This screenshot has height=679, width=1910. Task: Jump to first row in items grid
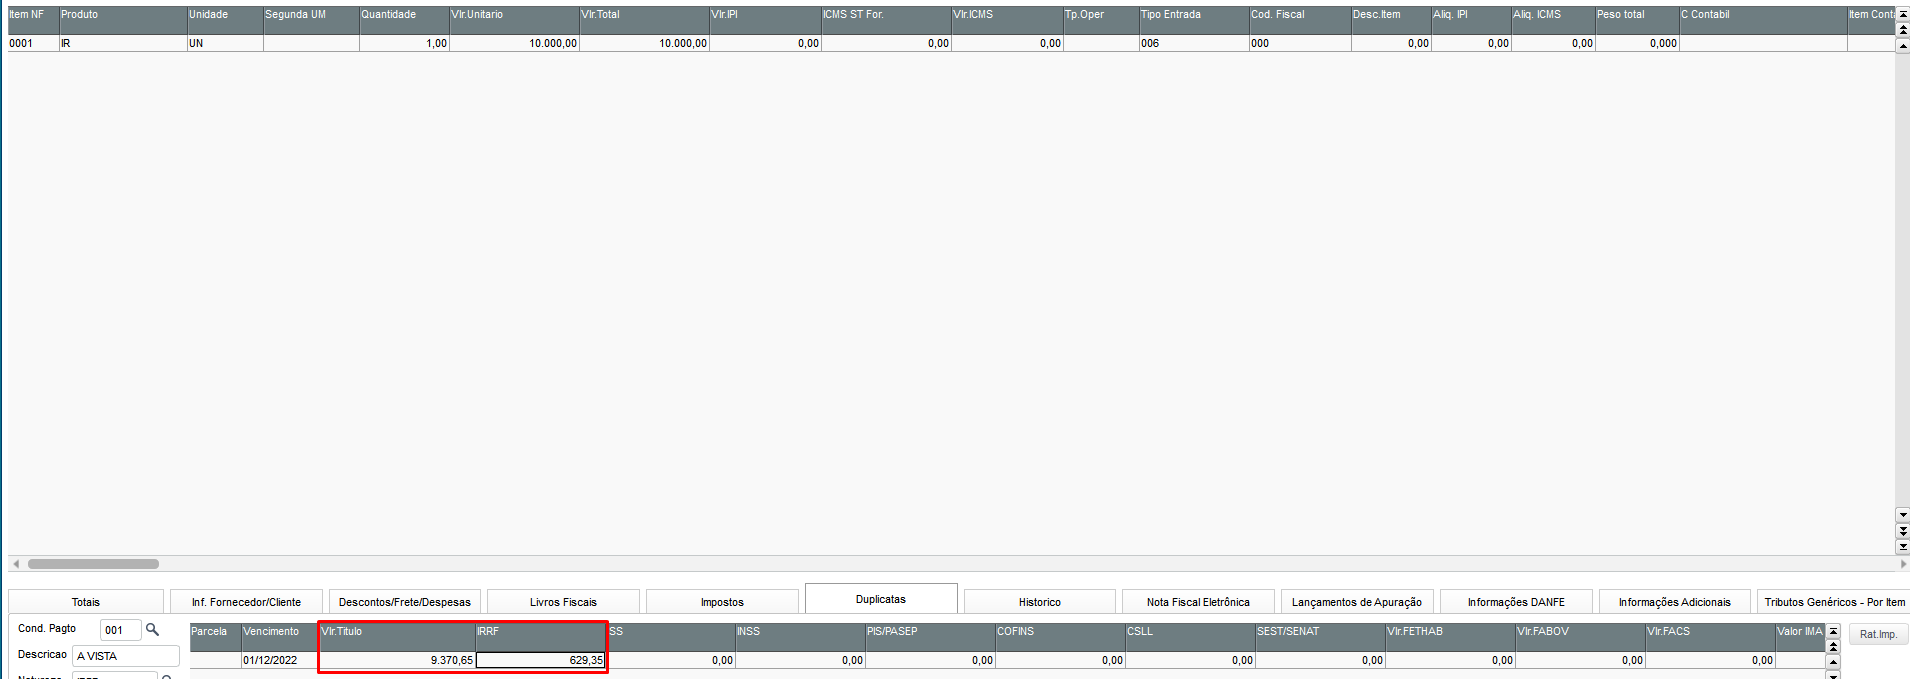pyautogui.click(x=1903, y=14)
